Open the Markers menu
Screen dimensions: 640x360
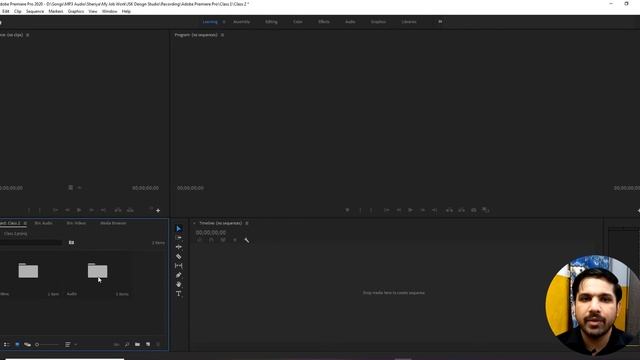(56, 11)
